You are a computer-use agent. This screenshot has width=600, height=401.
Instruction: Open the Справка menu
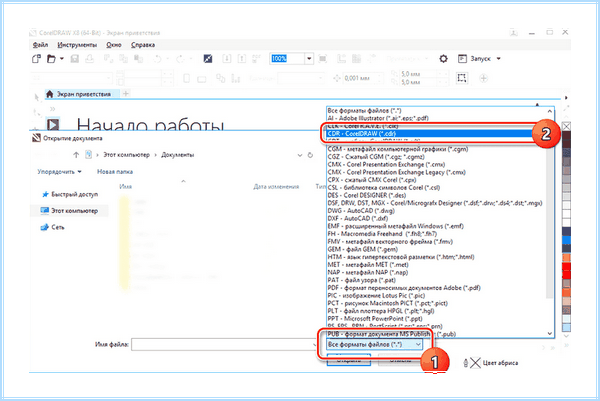pyautogui.click(x=143, y=45)
